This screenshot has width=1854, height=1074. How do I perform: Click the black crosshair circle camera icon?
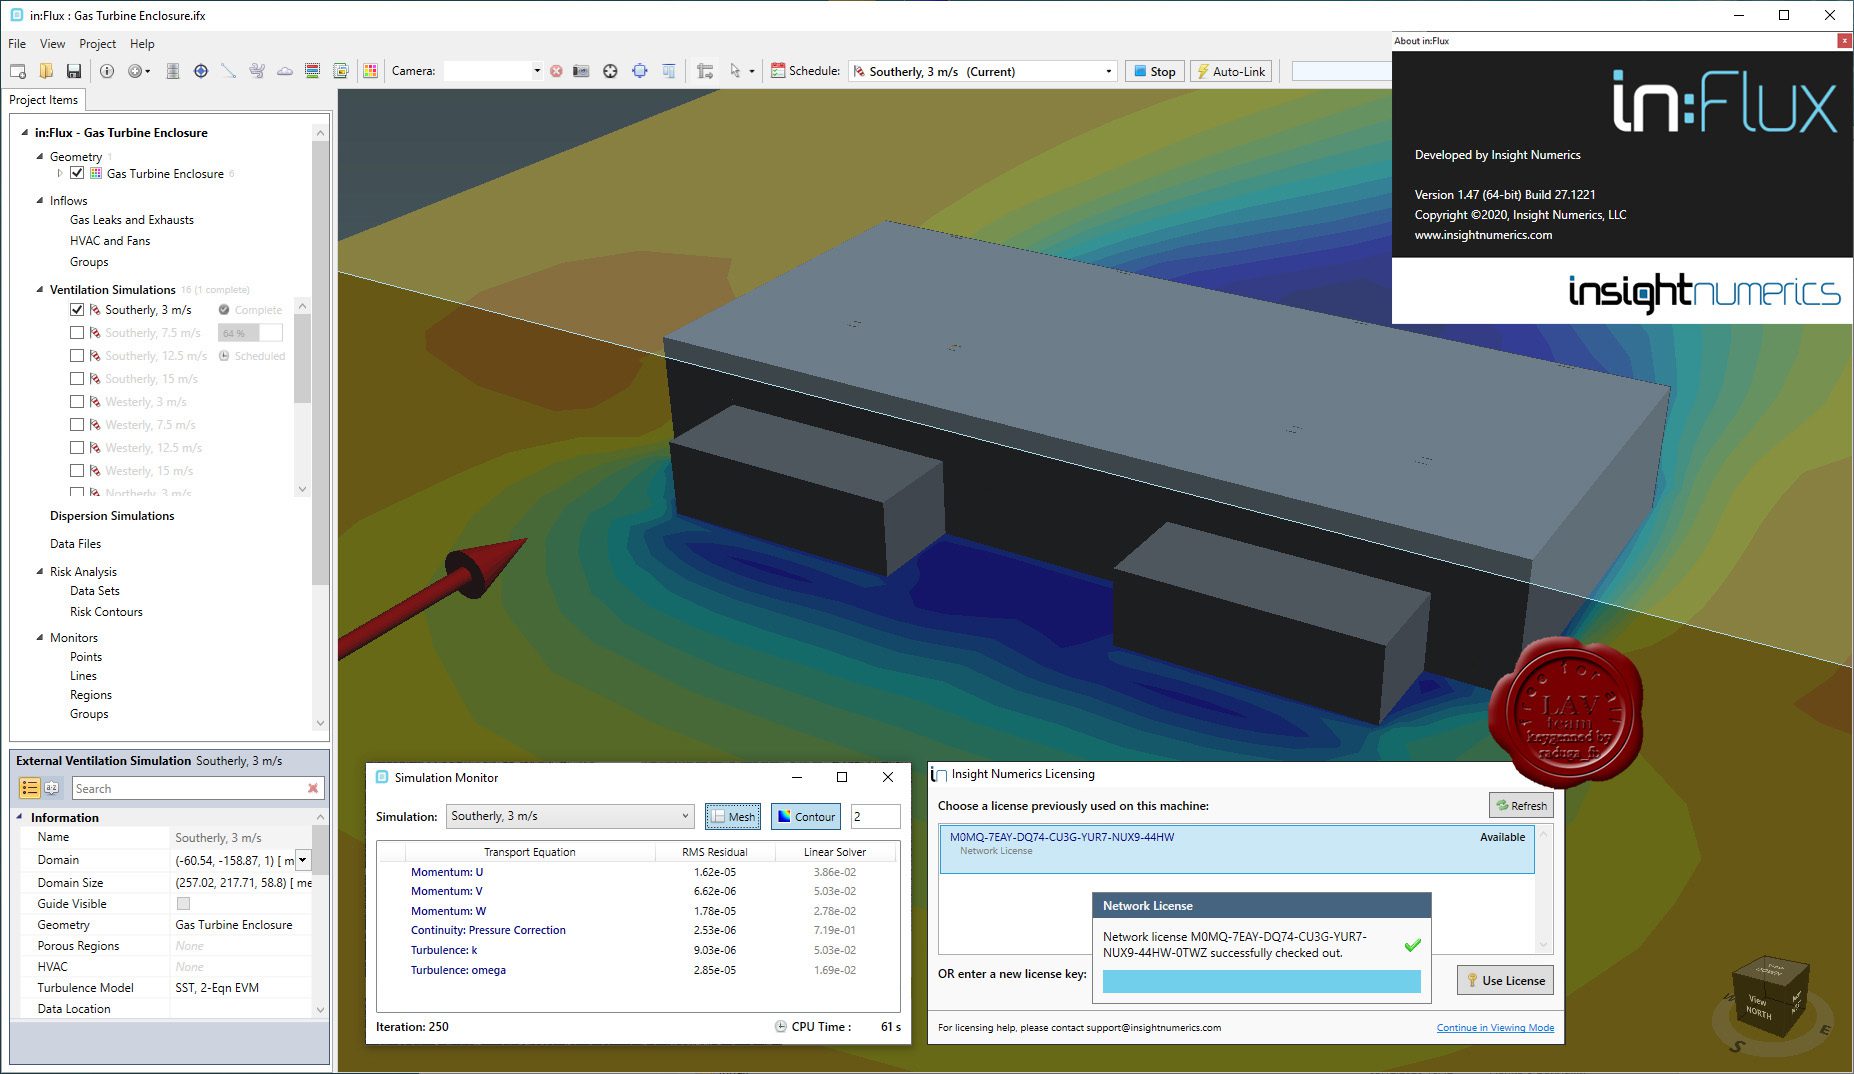coord(610,71)
